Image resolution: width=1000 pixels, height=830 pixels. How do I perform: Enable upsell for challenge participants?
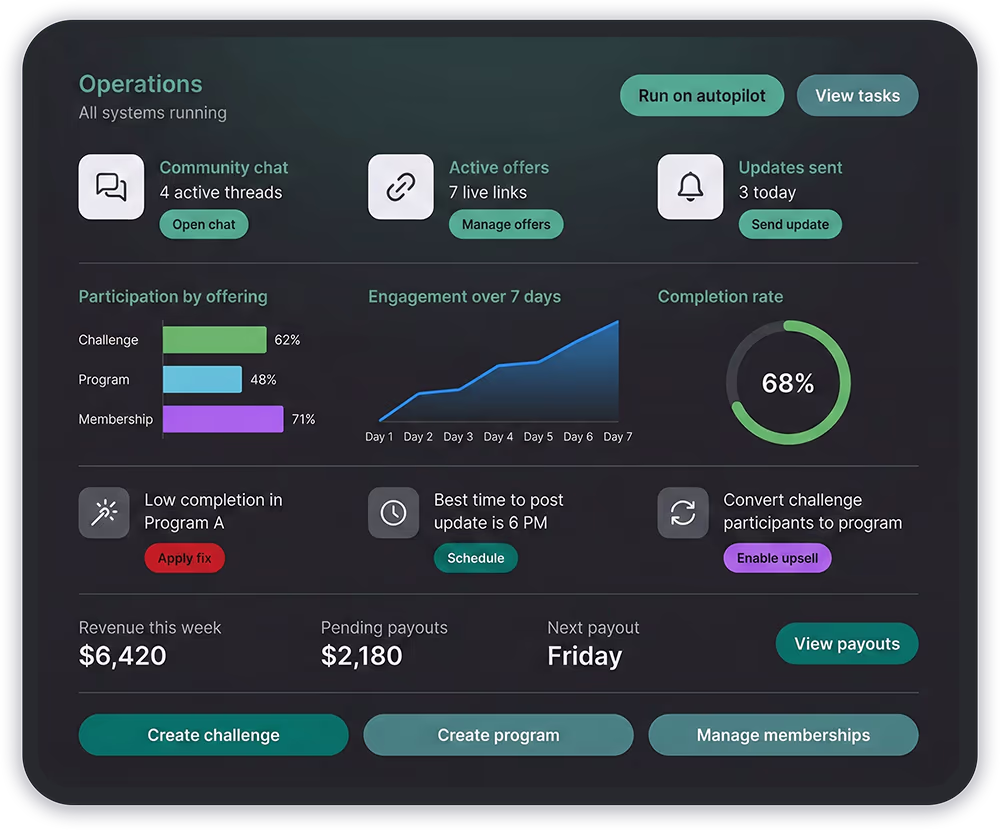click(777, 558)
